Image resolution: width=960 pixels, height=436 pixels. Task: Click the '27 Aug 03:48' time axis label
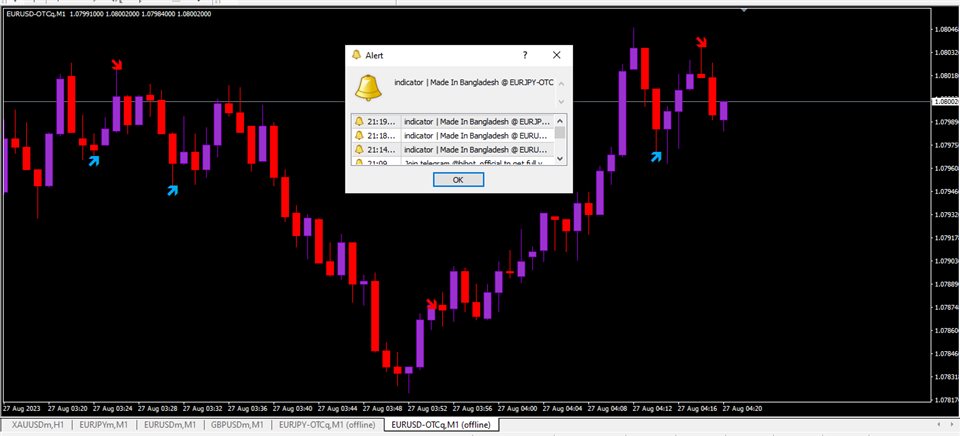click(382, 408)
